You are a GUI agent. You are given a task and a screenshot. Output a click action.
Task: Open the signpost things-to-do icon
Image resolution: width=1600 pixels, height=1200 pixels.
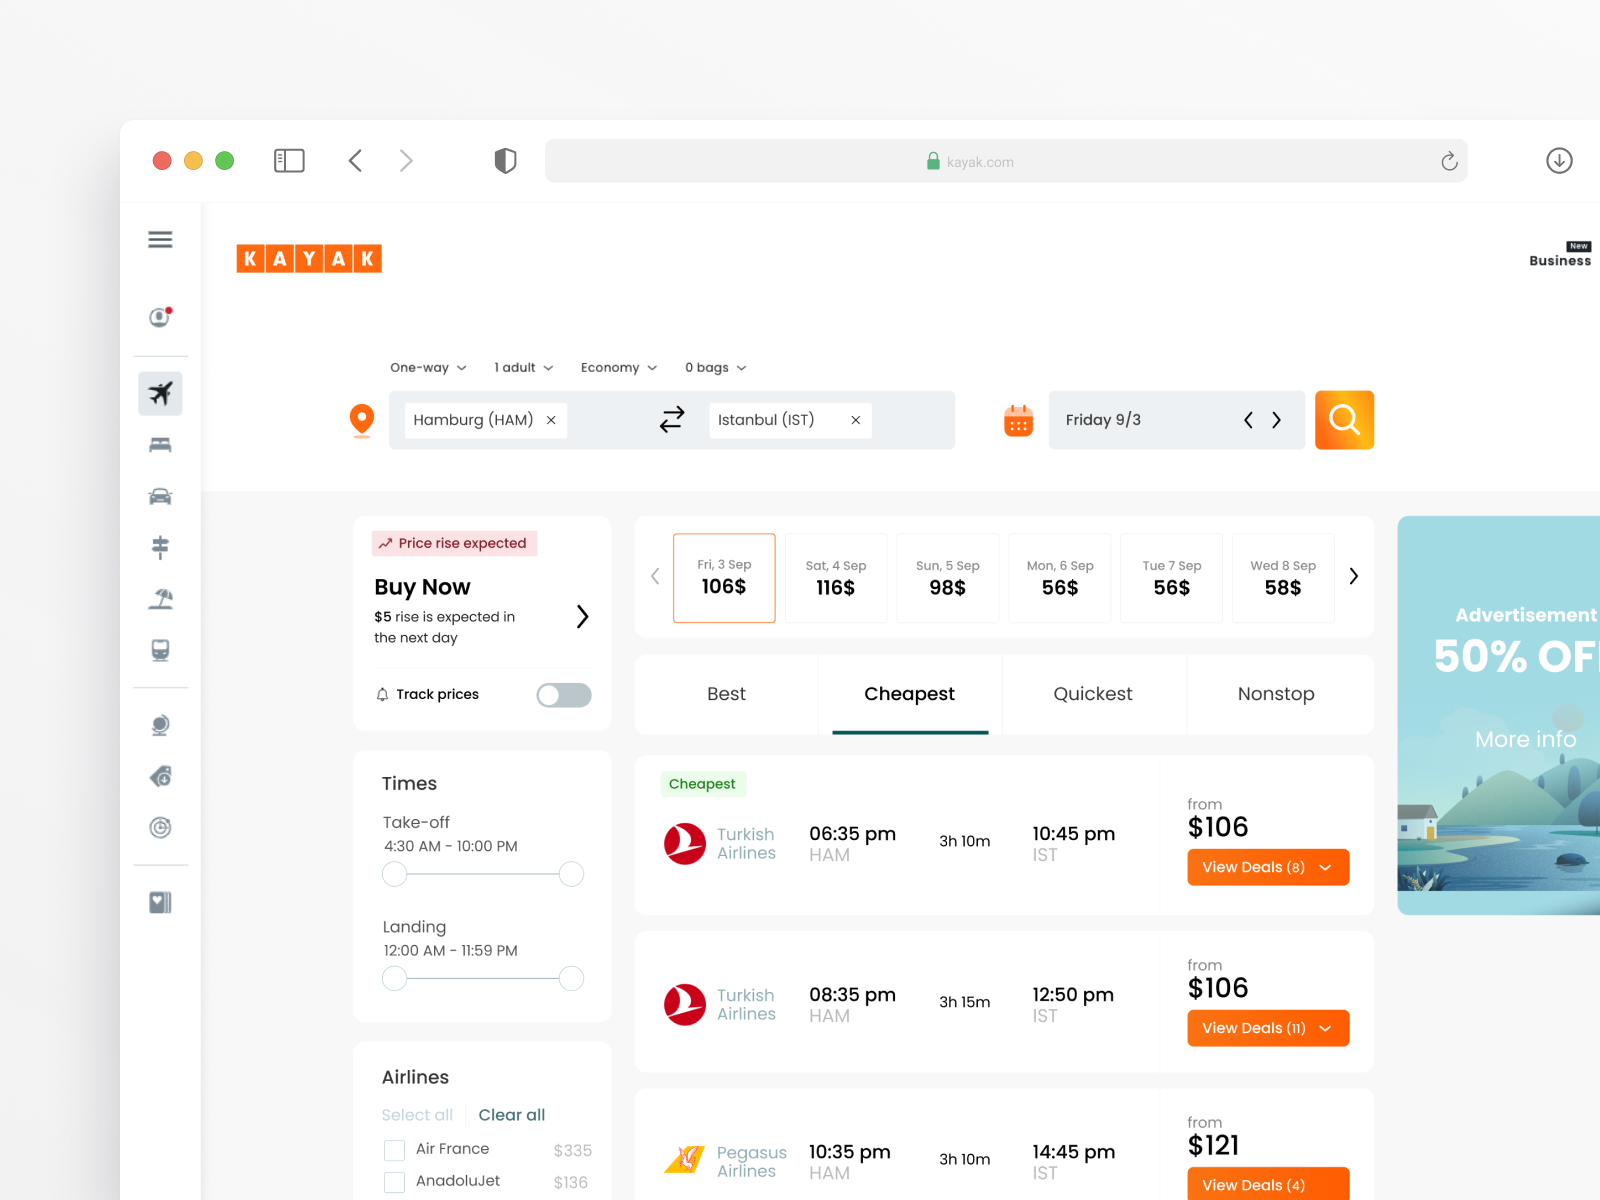point(160,547)
